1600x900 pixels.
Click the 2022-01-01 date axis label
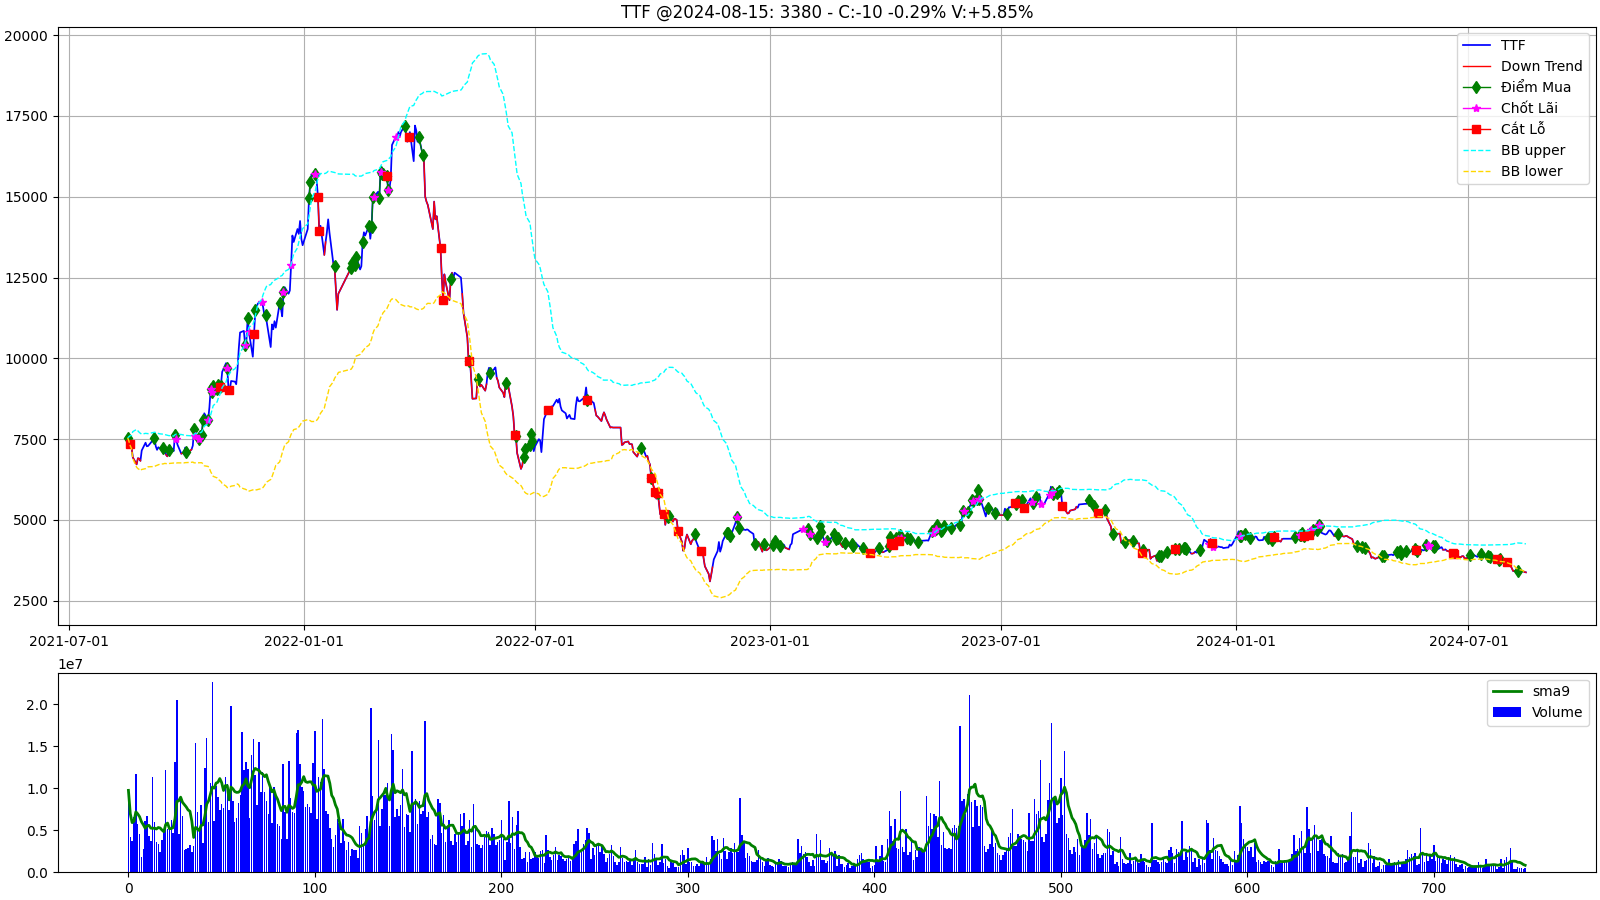click(304, 641)
